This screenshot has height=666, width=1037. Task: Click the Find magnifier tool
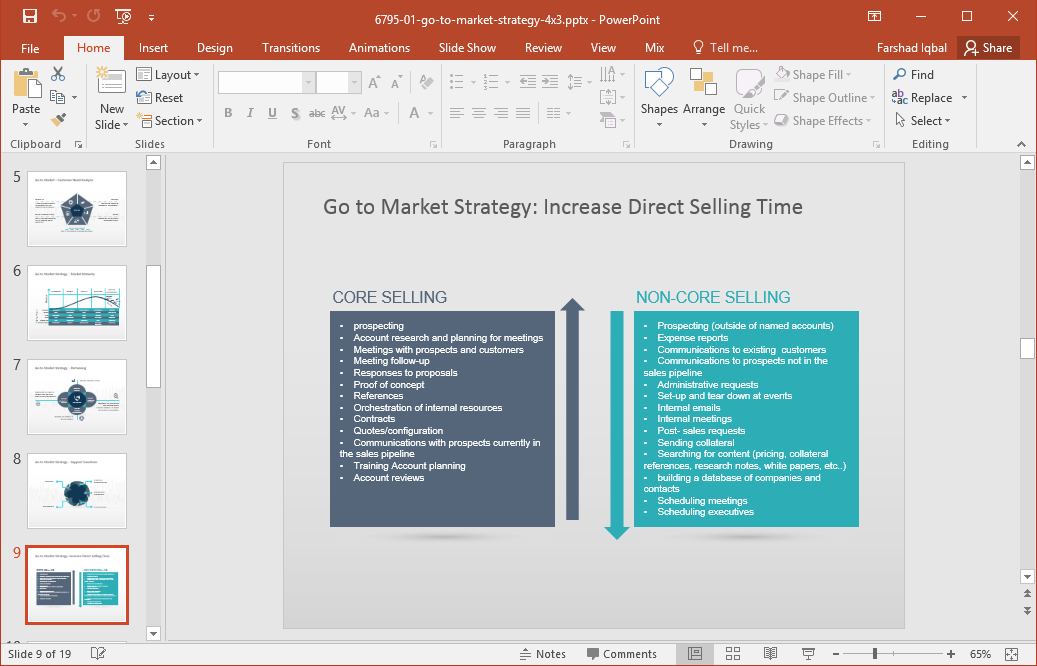point(913,75)
